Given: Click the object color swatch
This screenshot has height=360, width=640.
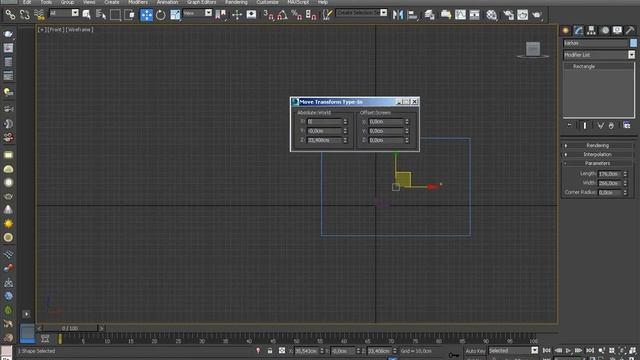Looking at the screenshot, I should click(633, 43).
